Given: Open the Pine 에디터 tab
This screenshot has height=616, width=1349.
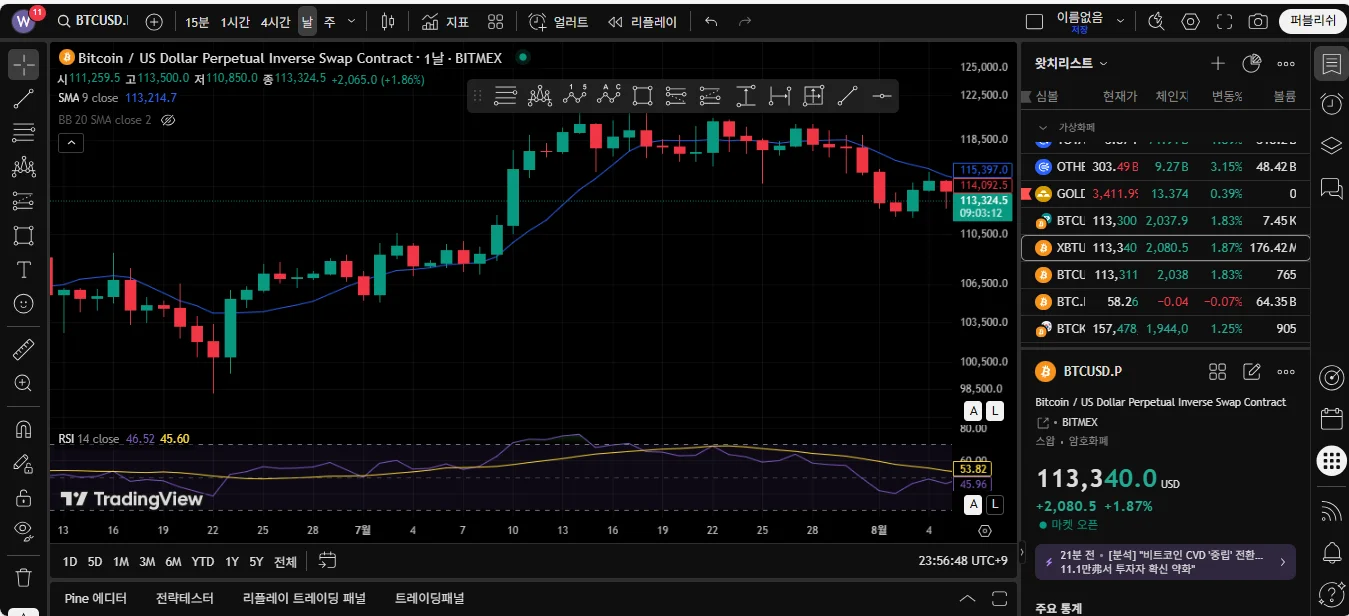Looking at the screenshot, I should (95, 598).
